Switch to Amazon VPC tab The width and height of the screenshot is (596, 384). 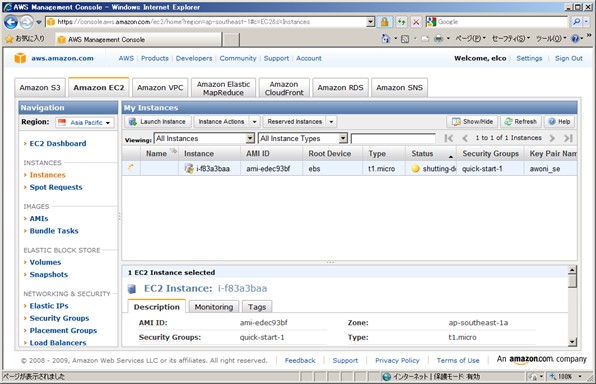[x=160, y=87]
